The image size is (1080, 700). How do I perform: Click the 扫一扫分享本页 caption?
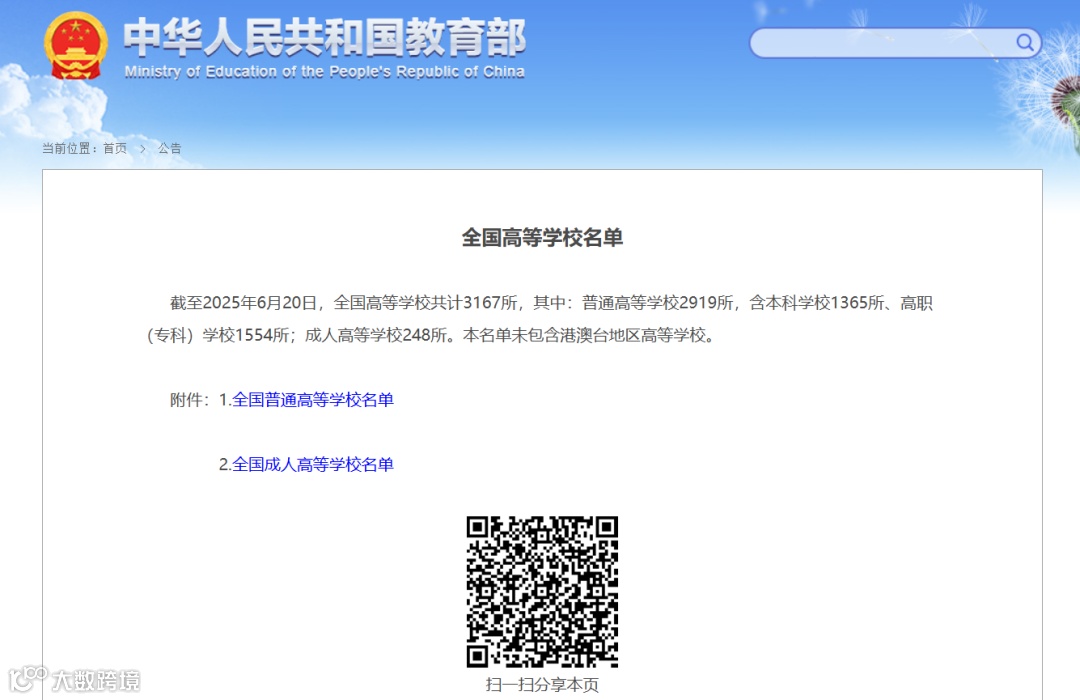point(542,684)
